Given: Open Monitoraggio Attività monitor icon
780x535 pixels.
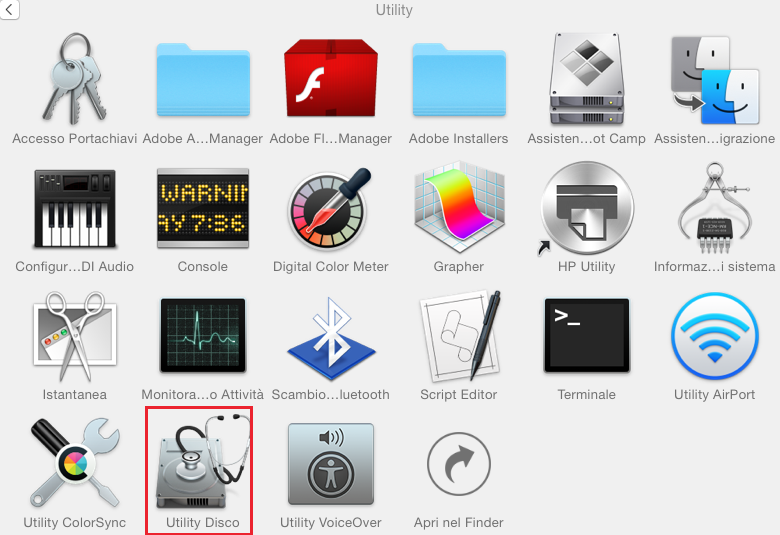Looking at the screenshot, I should tap(203, 335).
